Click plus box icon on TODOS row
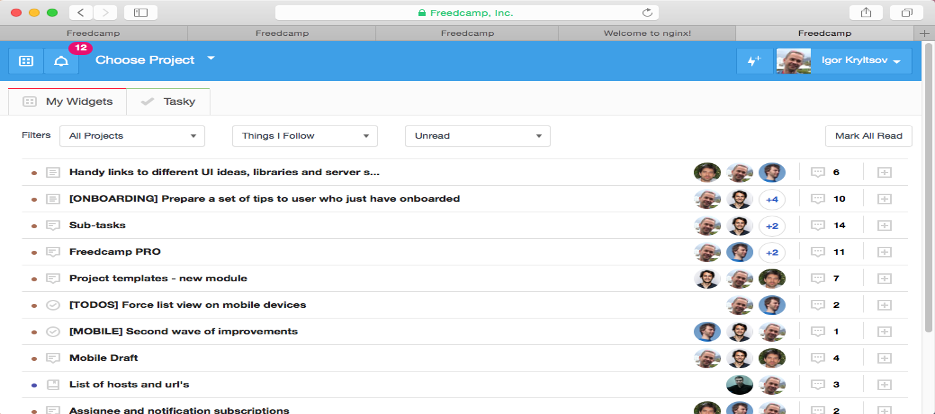Viewport: 935px width, 414px height. (x=884, y=305)
